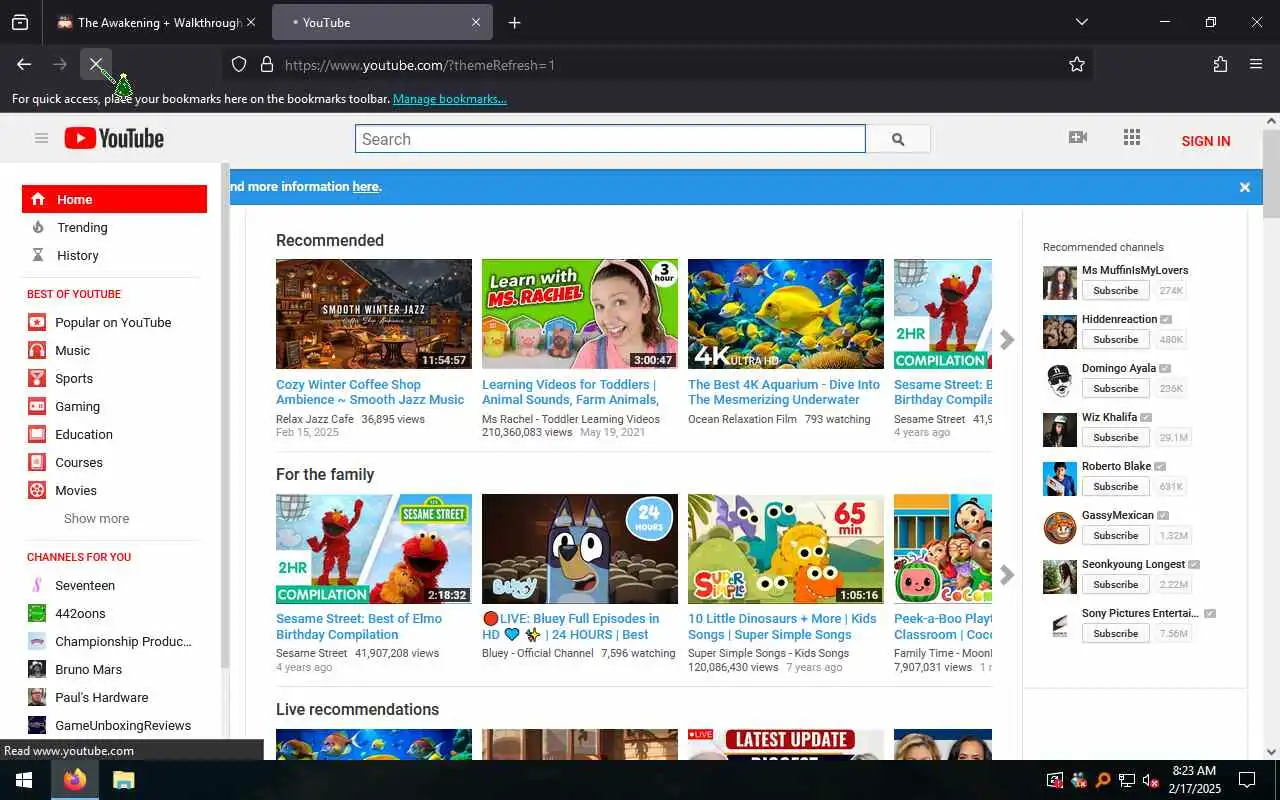
Task: Click the Education icon in sidebar
Action: (37, 434)
